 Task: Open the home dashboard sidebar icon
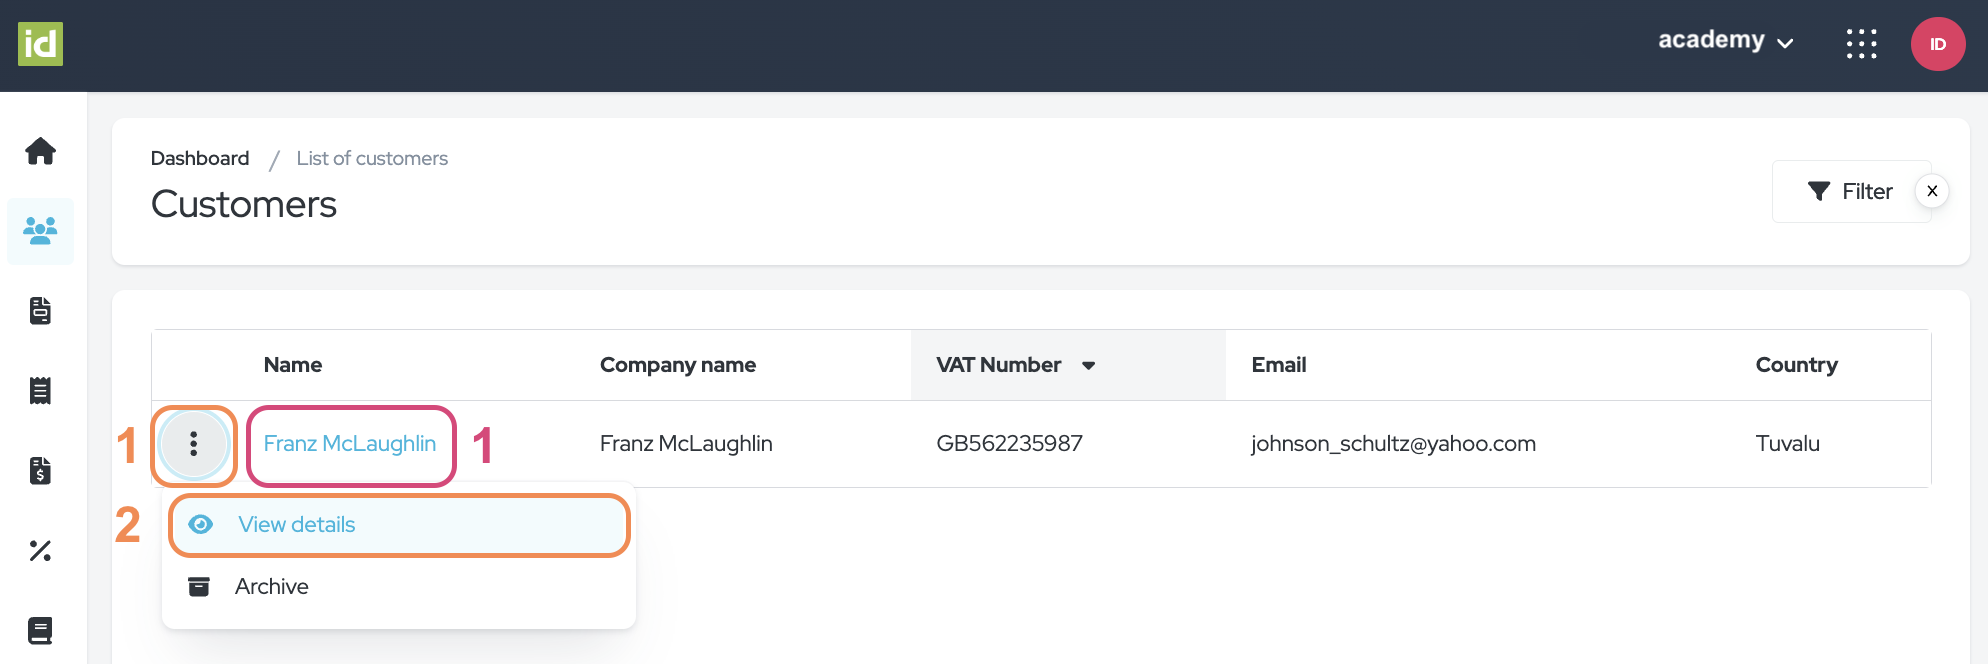click(40, 151)
